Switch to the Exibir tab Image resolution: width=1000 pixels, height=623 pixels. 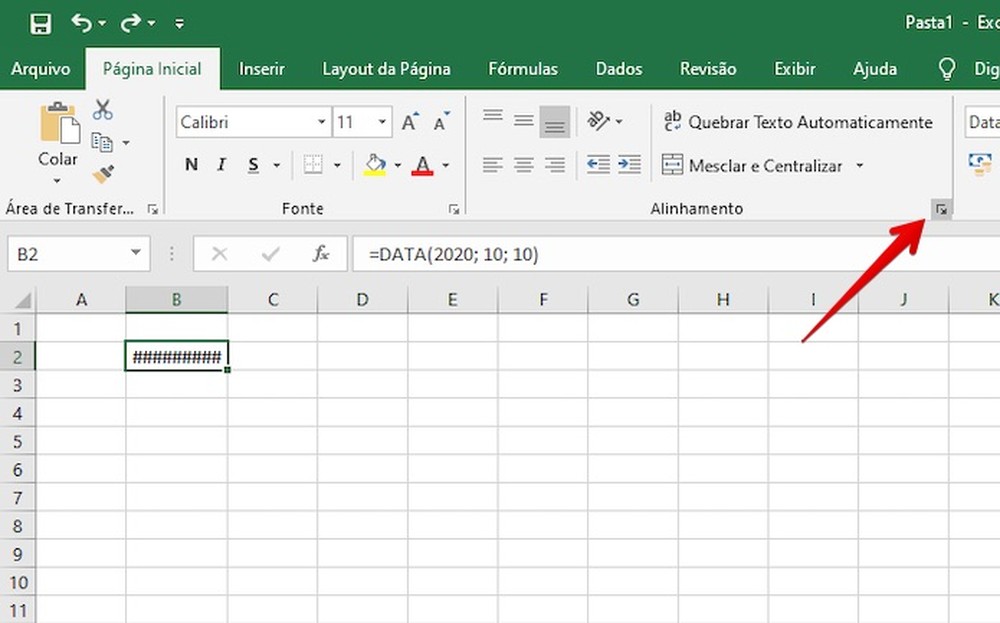tap(795, 69)
